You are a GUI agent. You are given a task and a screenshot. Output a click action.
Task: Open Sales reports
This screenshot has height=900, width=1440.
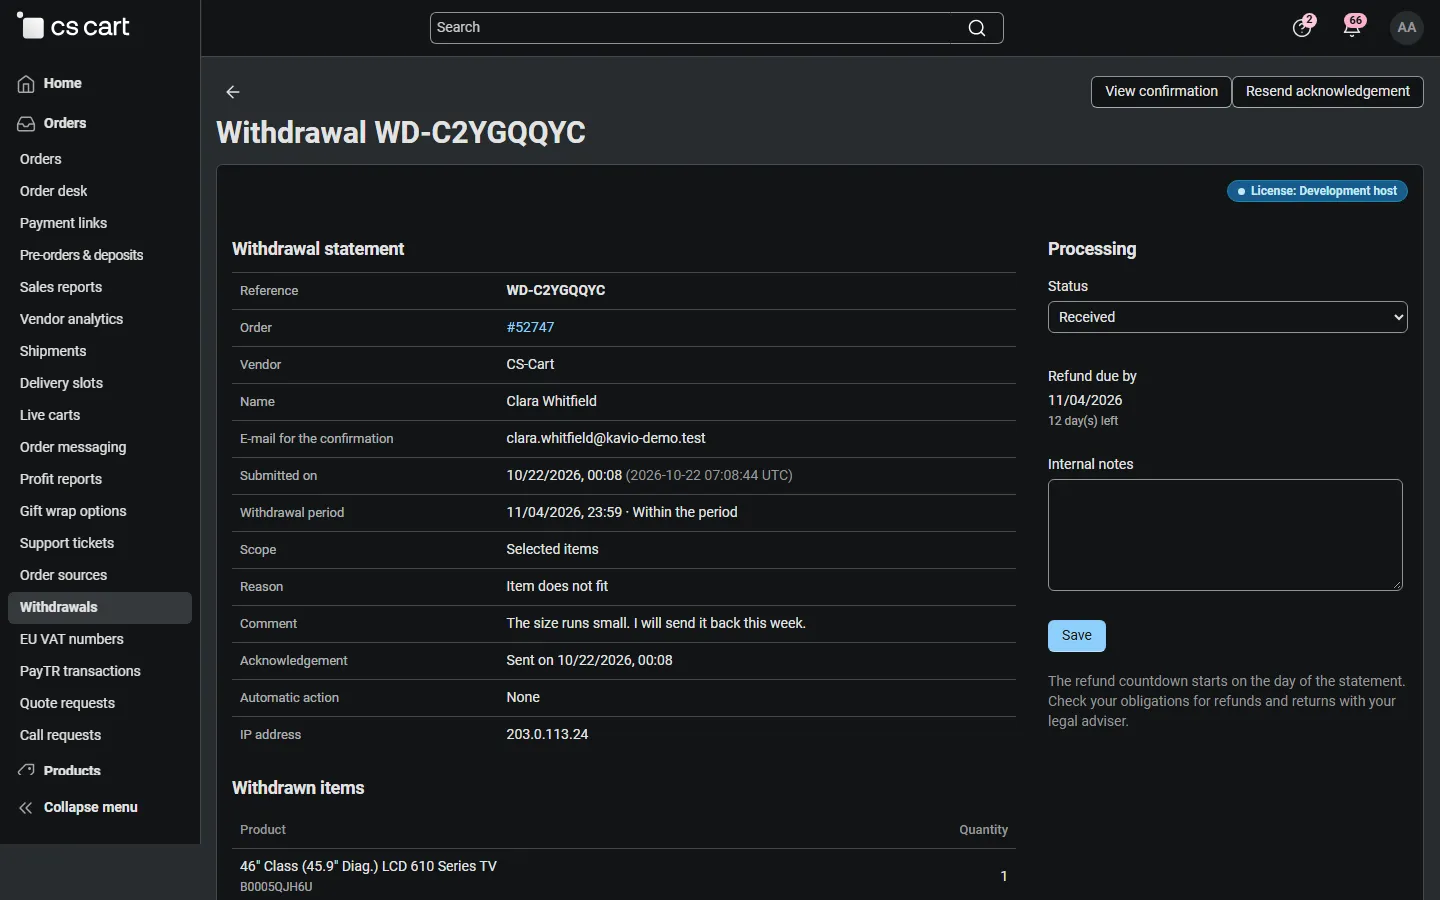61,287
